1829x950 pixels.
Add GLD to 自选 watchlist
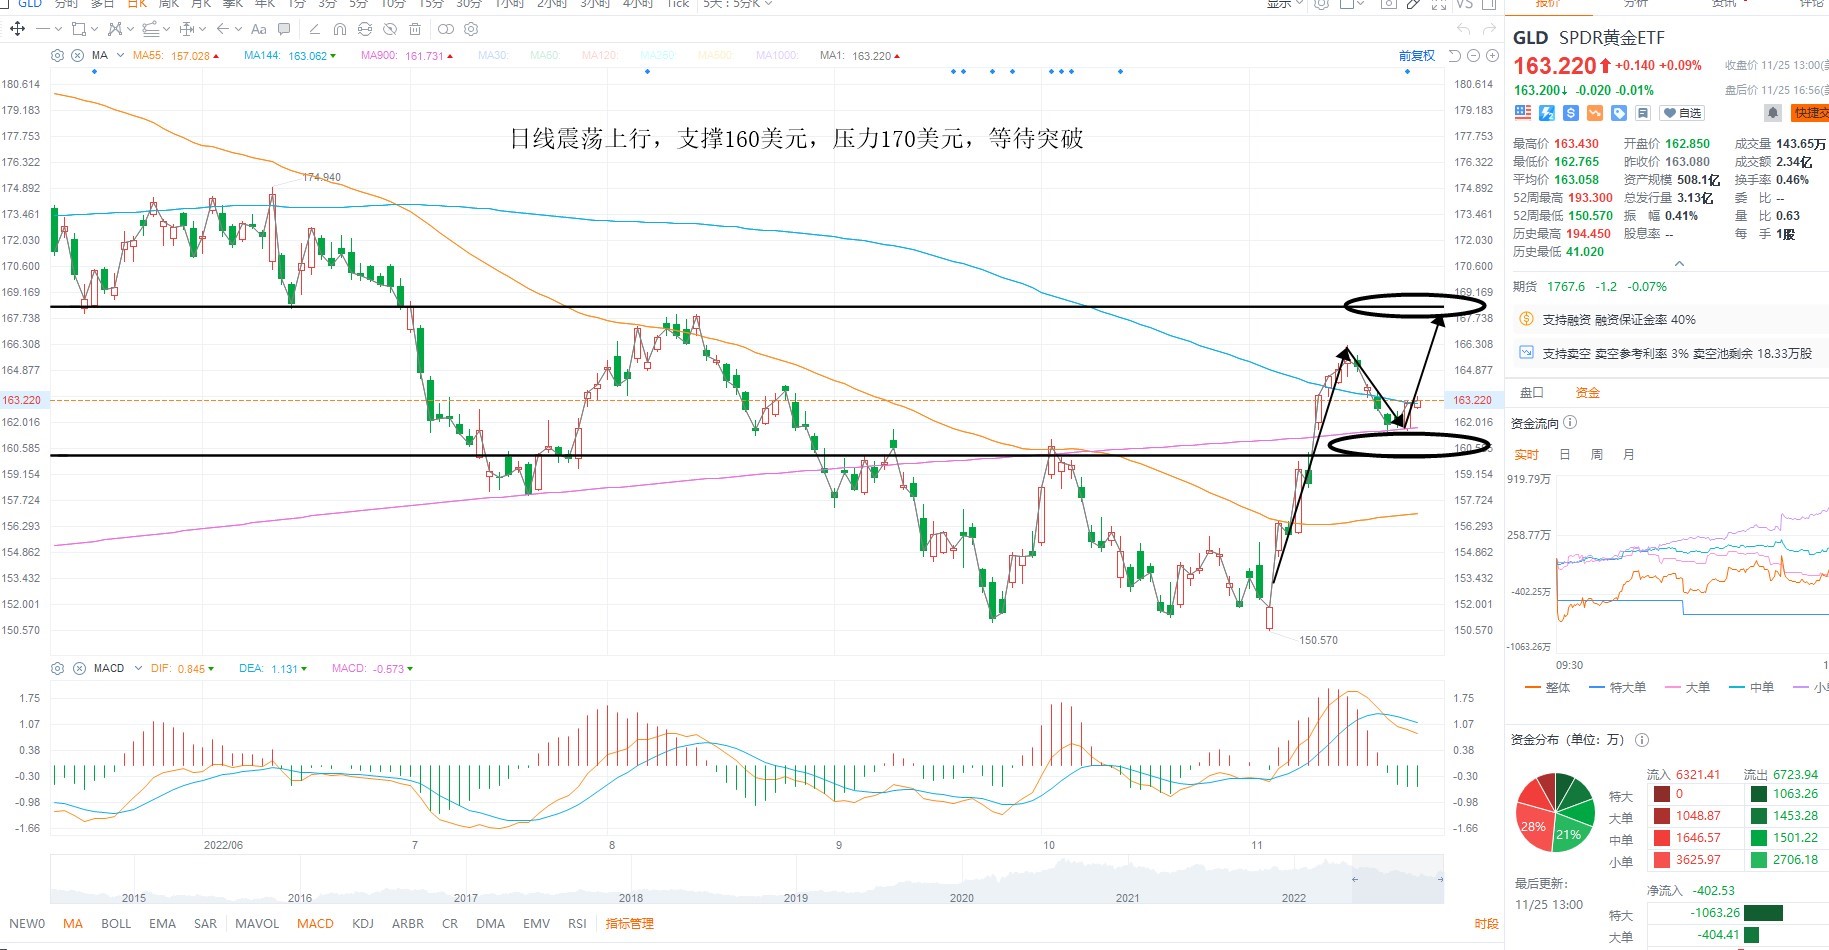tap(1682, 113)
